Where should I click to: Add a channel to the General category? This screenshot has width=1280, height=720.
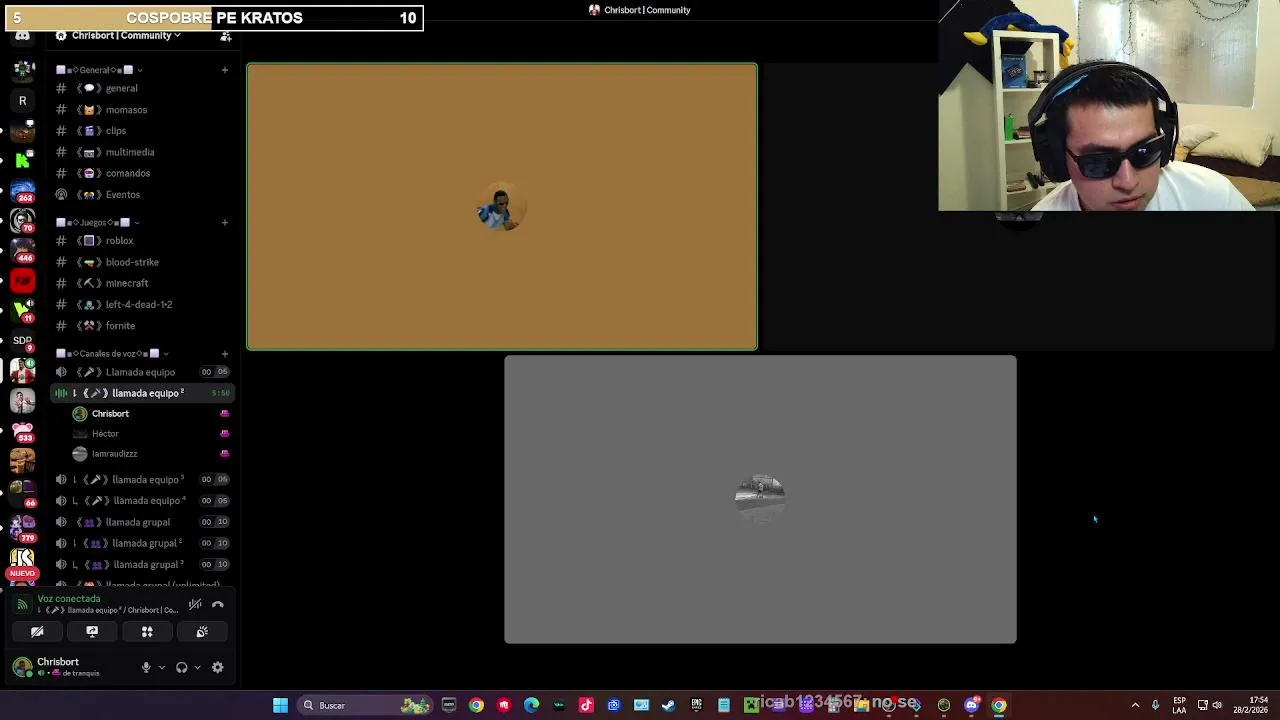point(224,70)
